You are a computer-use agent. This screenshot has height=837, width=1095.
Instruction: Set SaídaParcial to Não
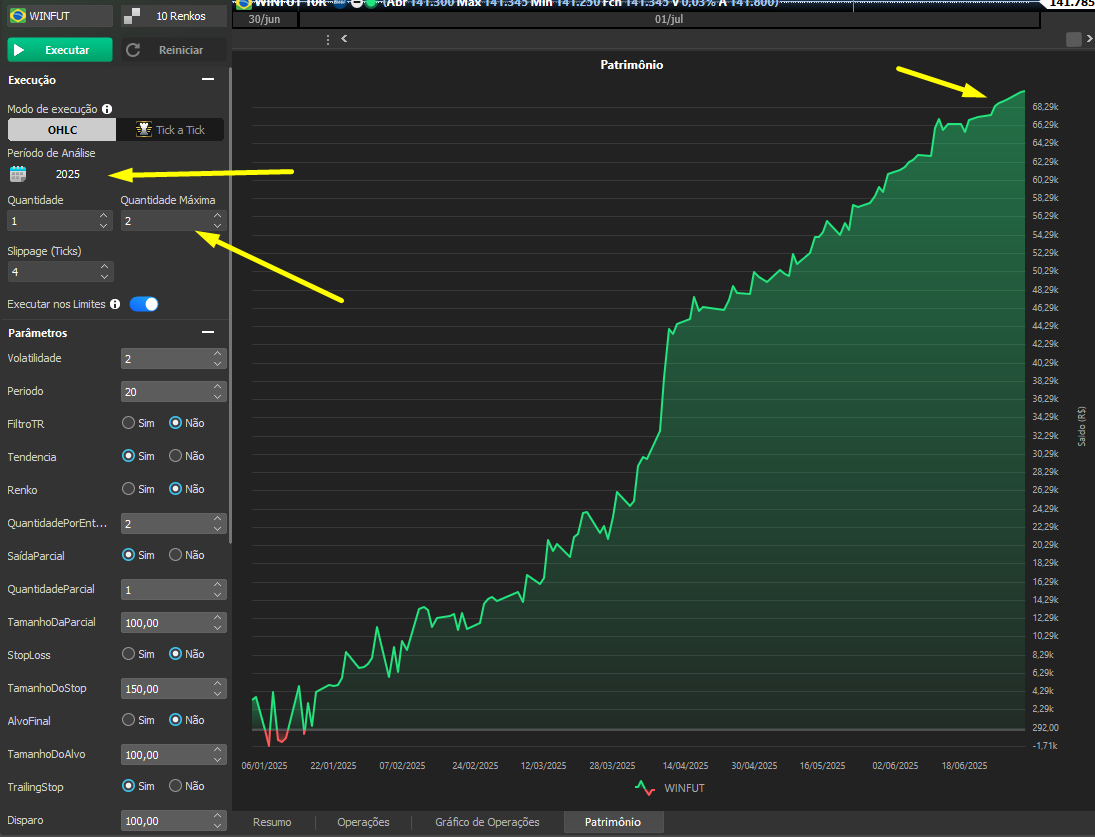(x=176, y=555)
